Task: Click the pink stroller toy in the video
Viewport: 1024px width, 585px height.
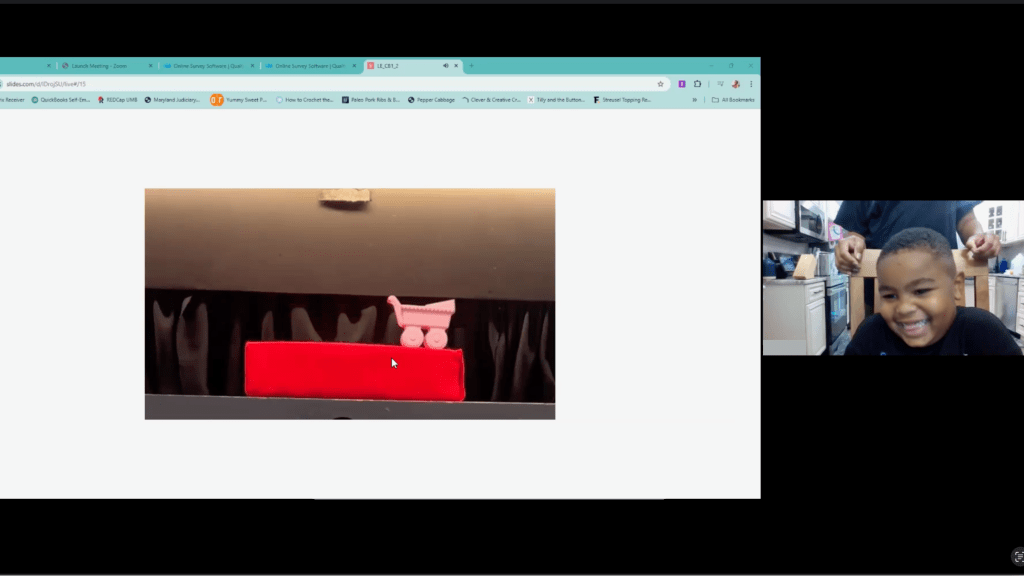Action: (x=423, y=322)
